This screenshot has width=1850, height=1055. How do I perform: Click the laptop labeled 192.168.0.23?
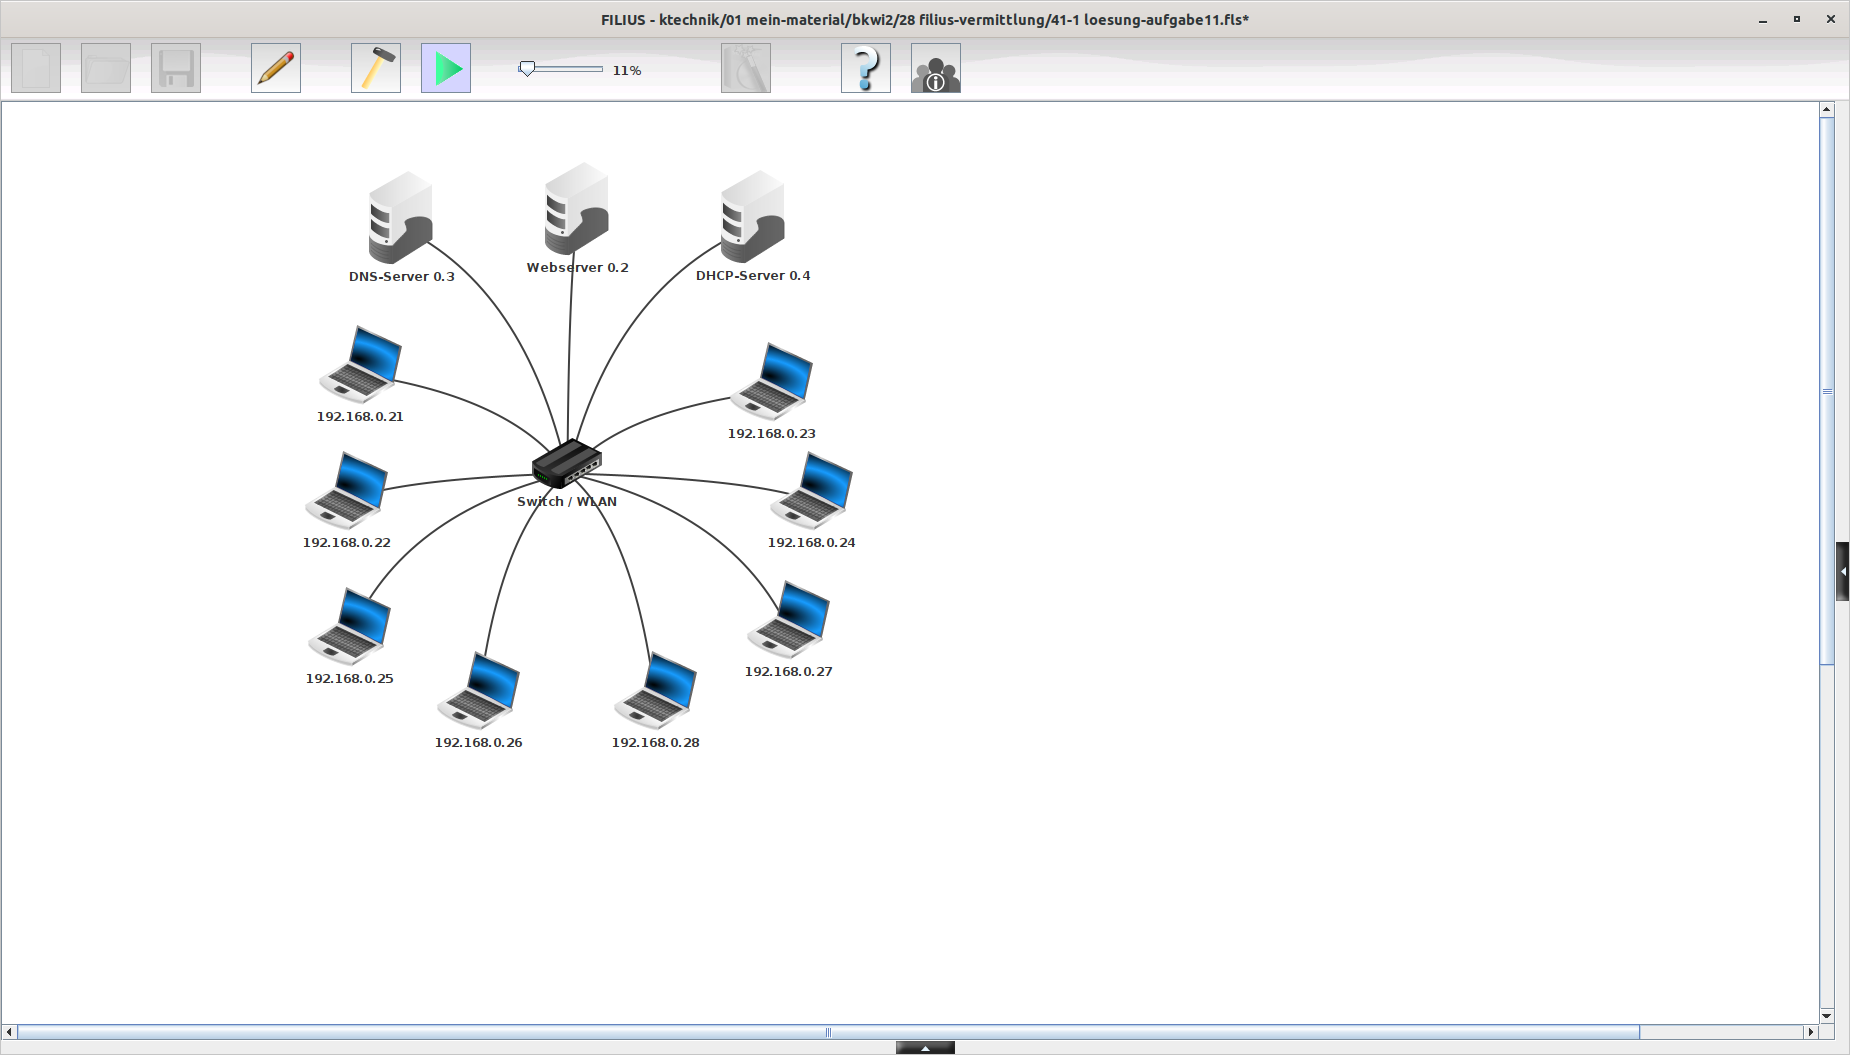tap(772, 381)
